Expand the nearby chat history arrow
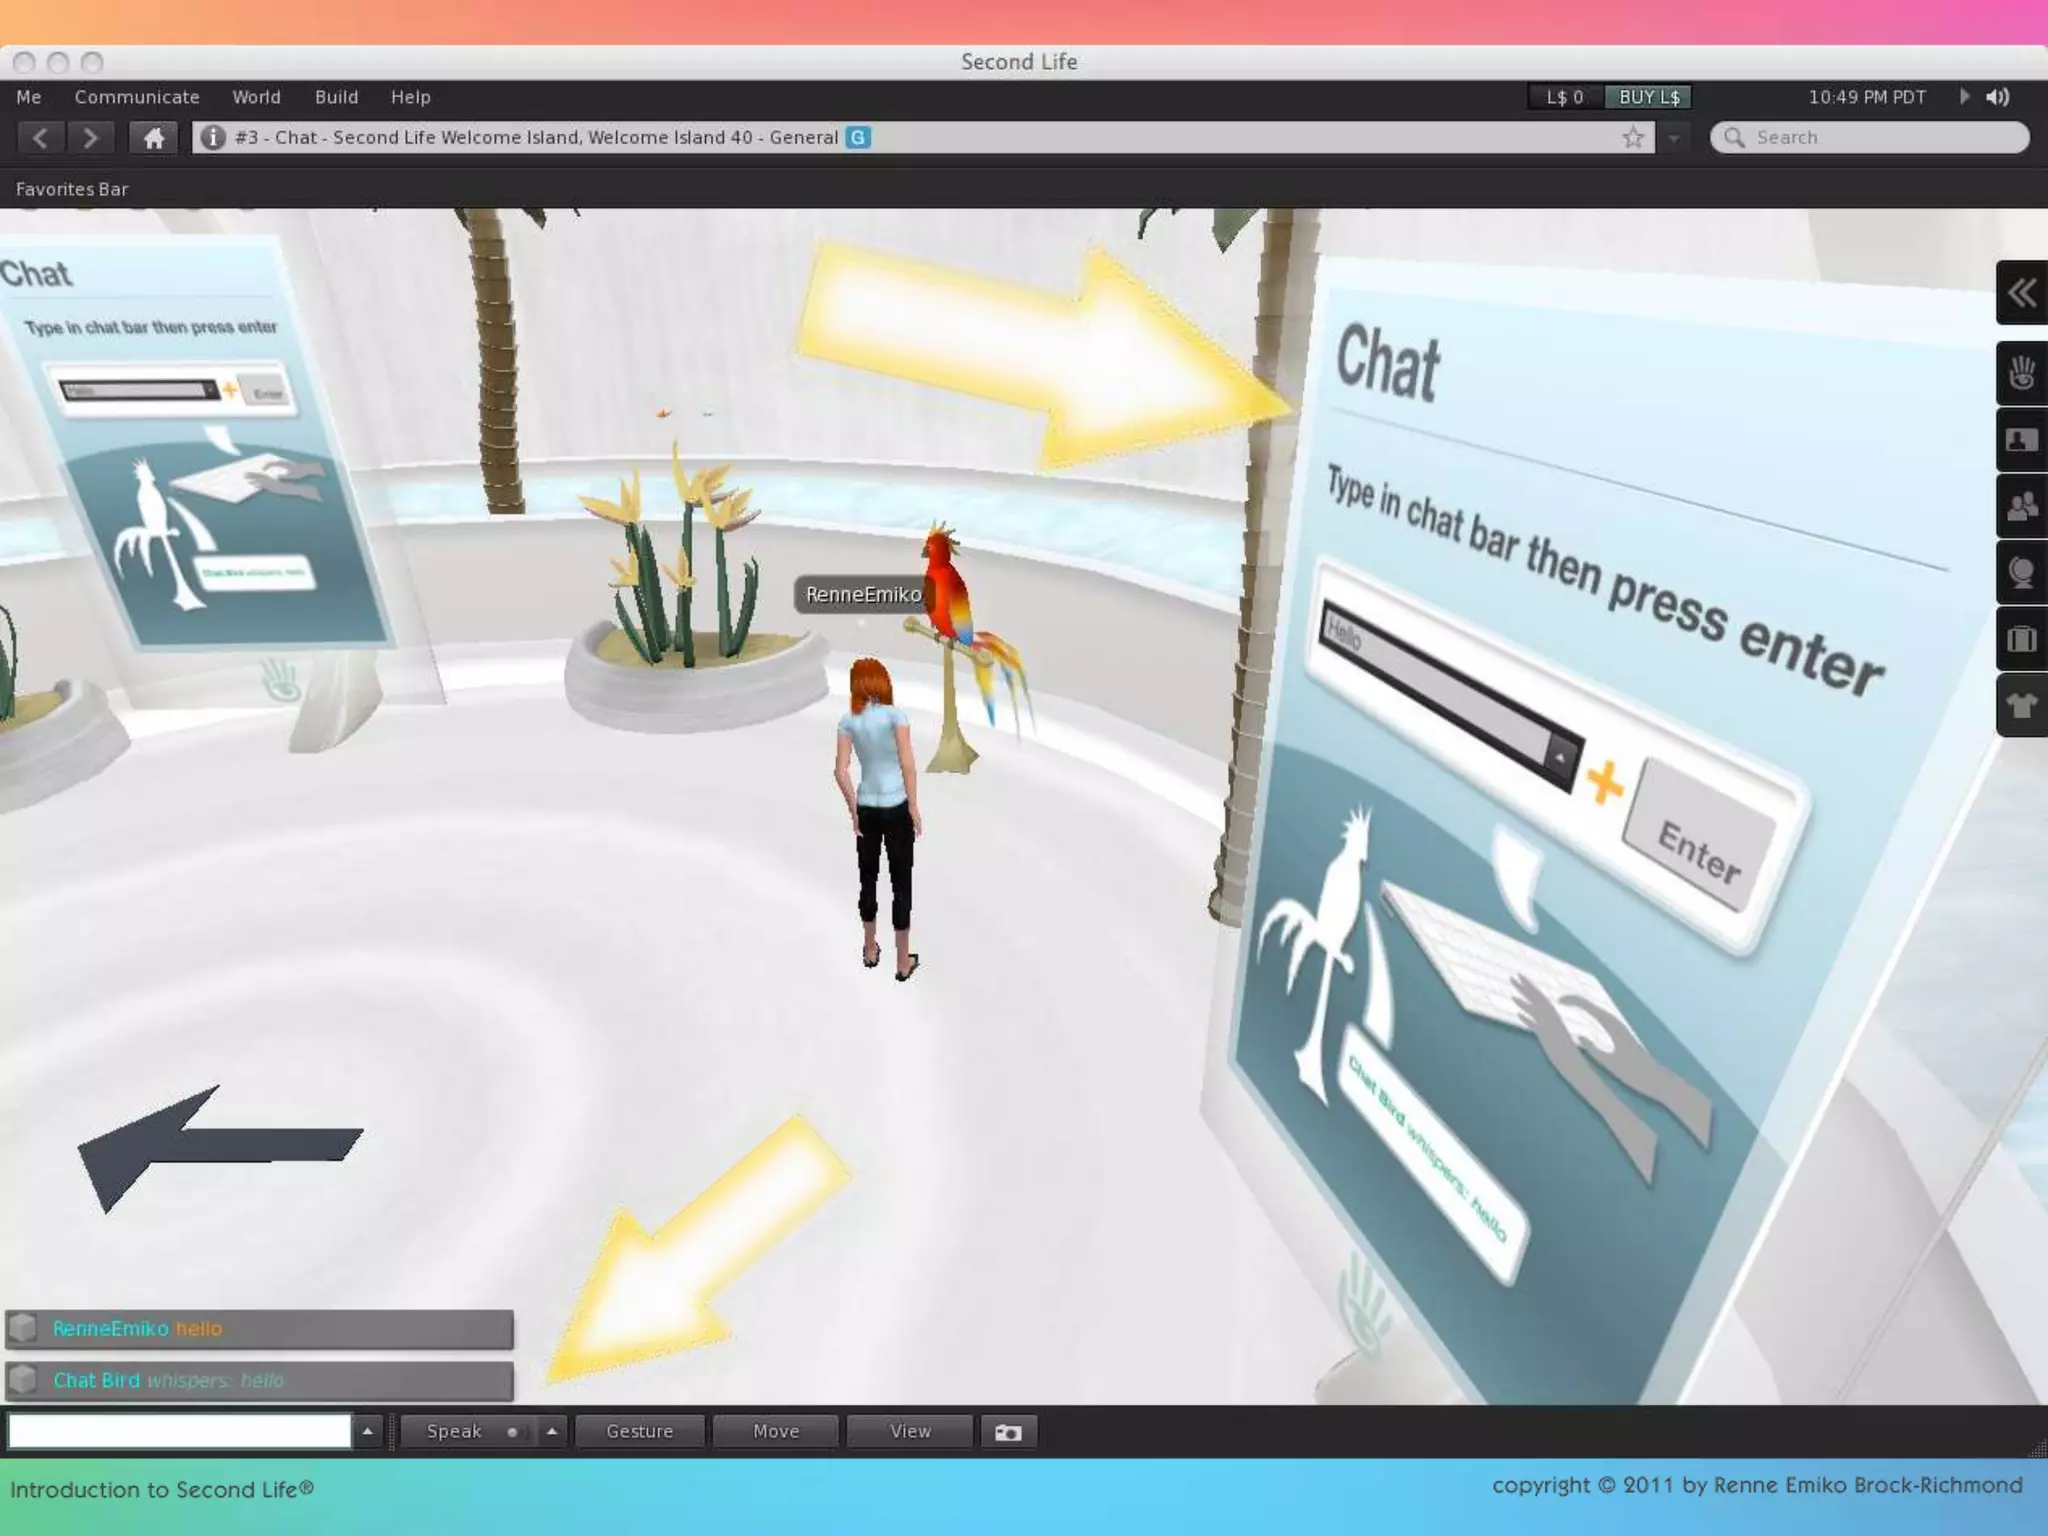 (367, 1432)
